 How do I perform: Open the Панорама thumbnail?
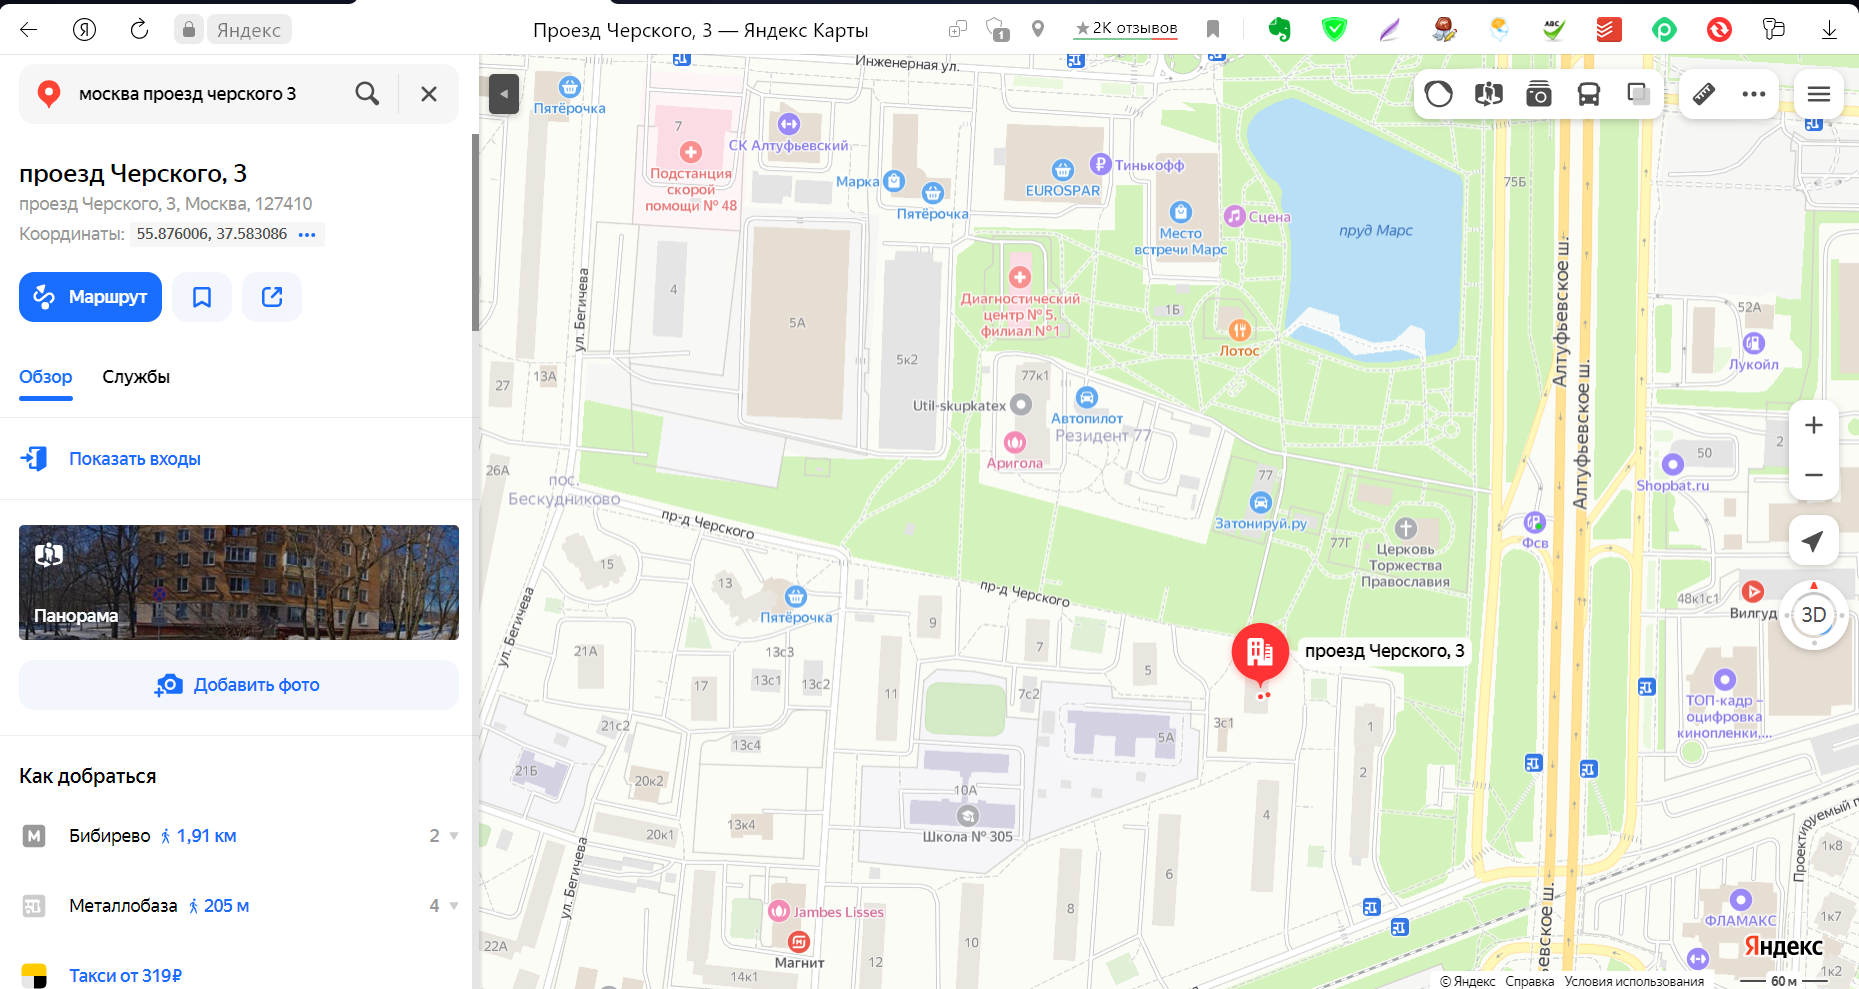click(x=239, y=582)
